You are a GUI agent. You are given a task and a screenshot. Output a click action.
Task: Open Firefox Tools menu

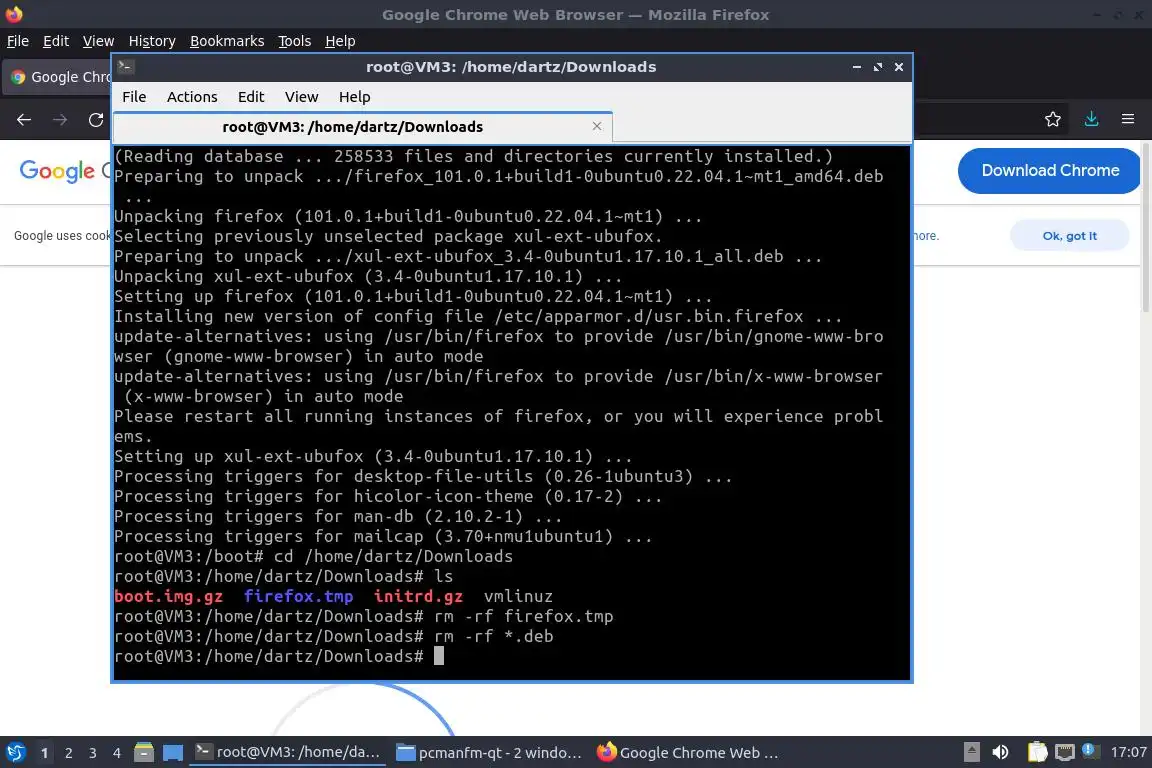coord(295,41)
